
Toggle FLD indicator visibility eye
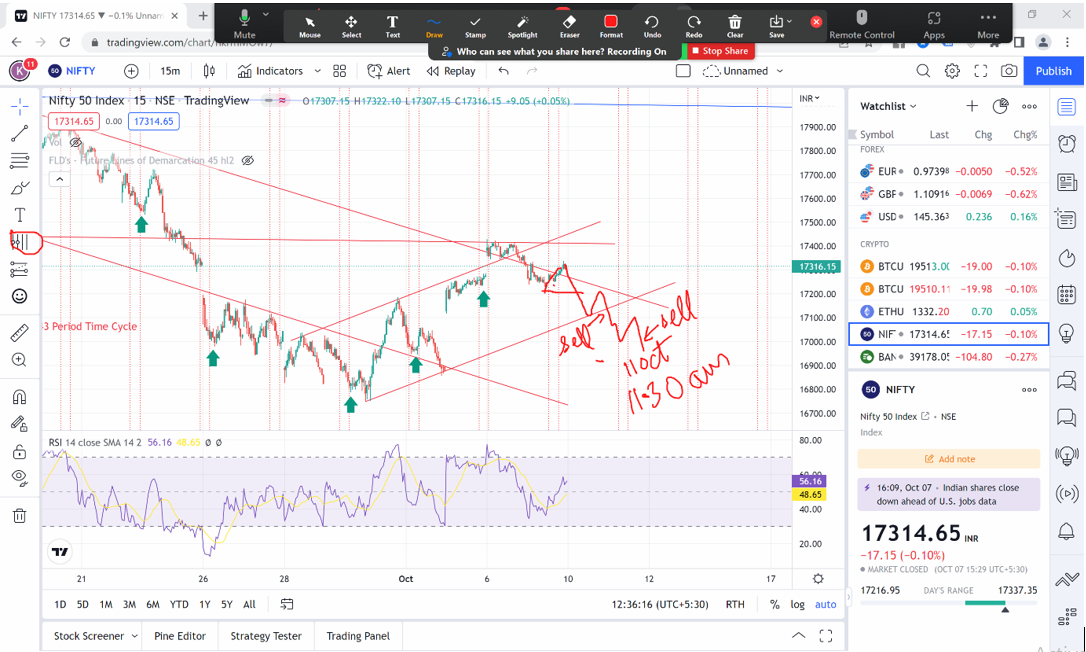coord(247,161)
